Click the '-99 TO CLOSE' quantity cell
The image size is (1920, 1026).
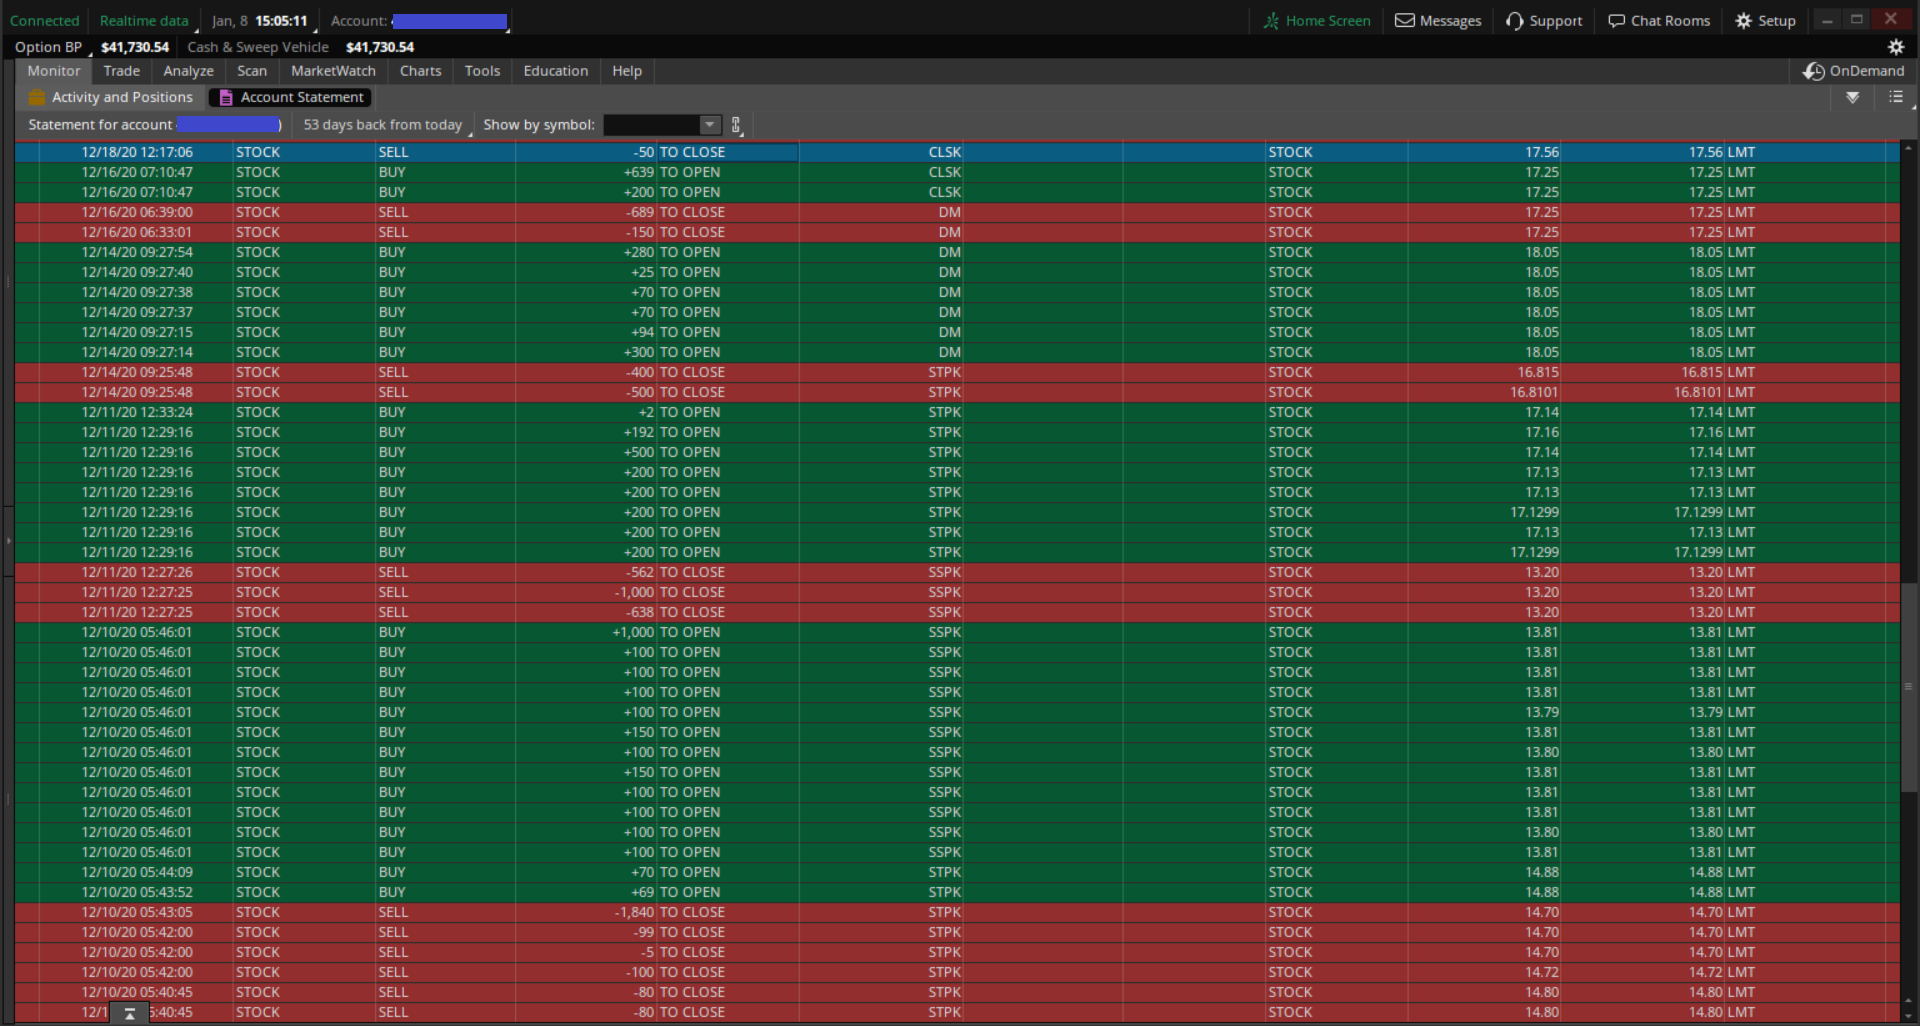[x=679, y=932]
